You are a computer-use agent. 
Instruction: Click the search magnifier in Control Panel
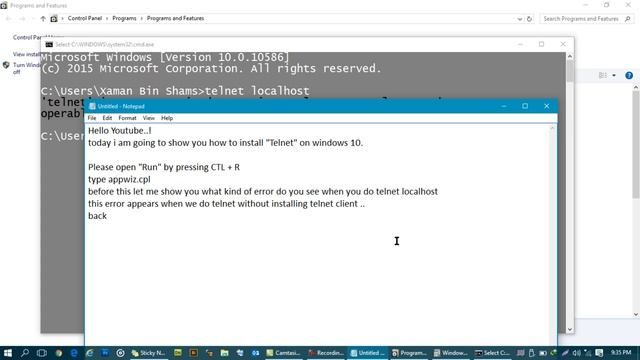628,19
